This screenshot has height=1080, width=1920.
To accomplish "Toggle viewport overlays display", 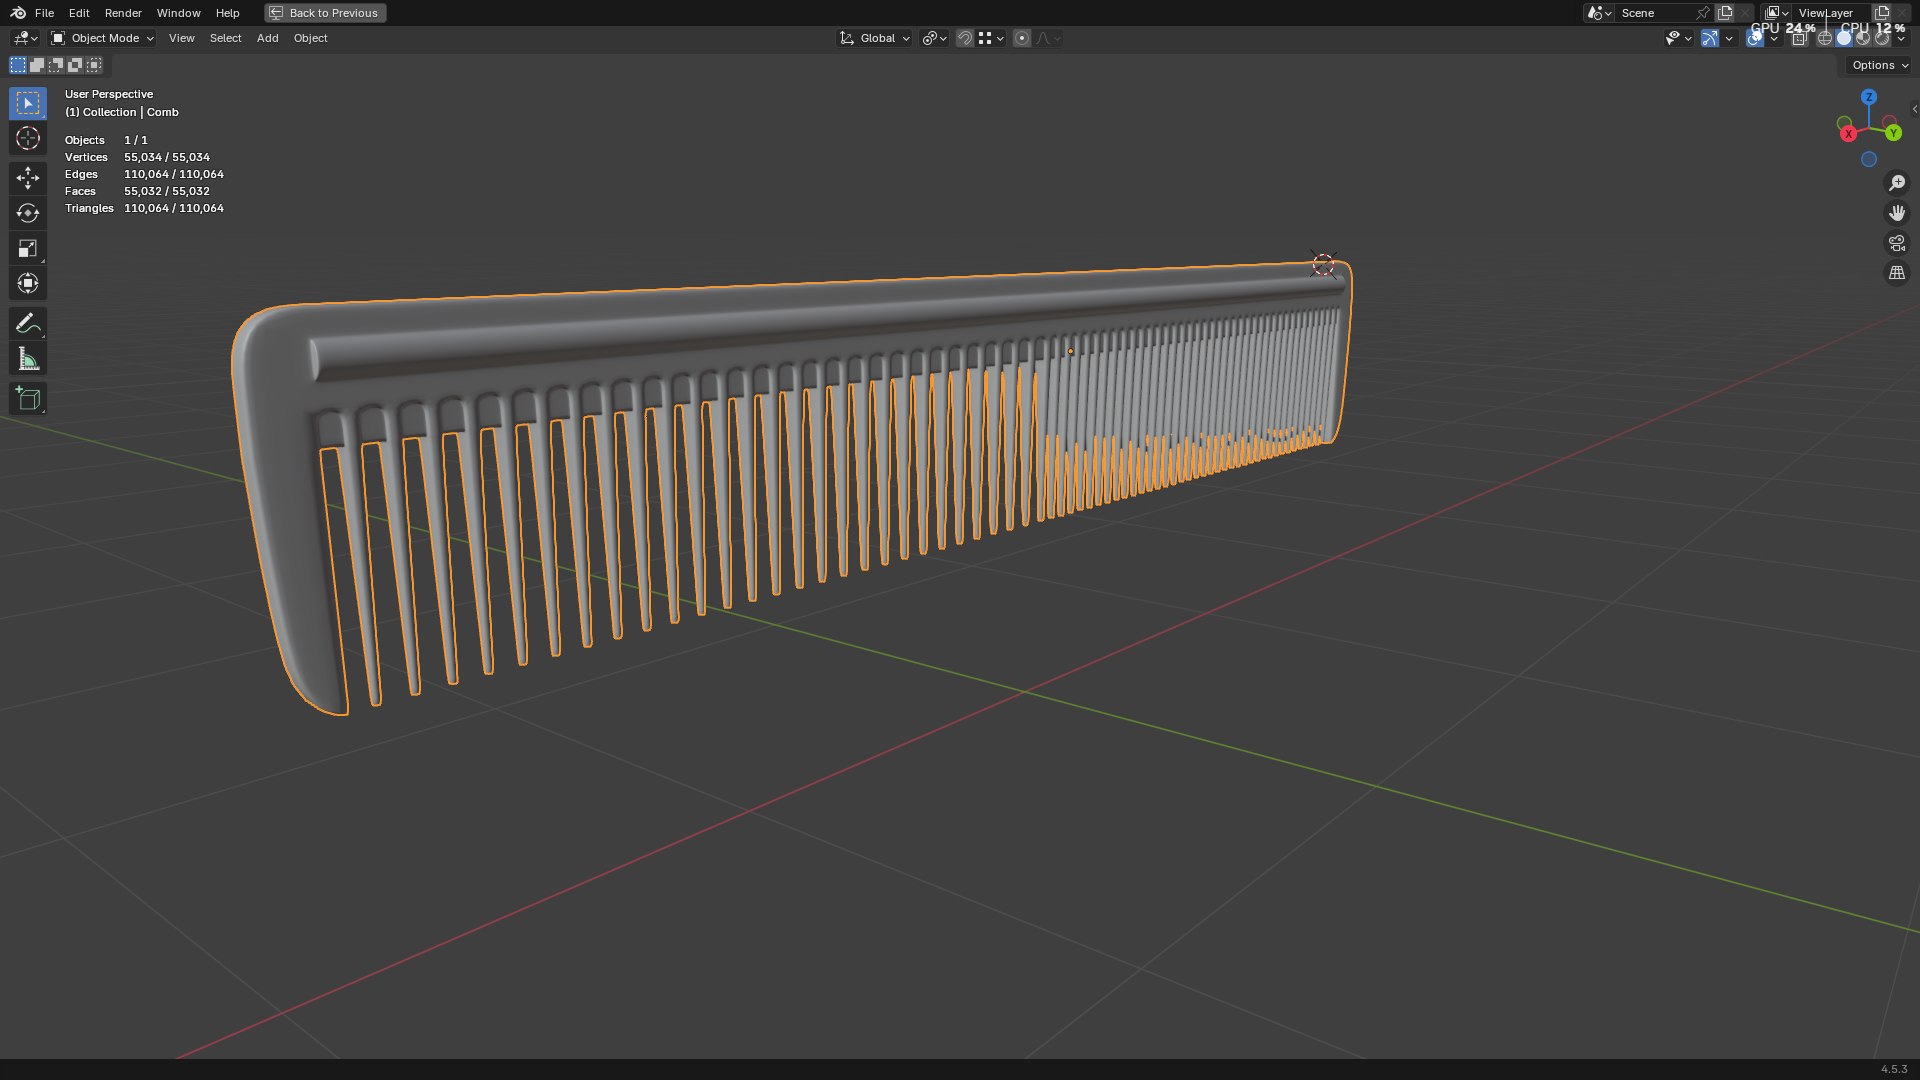I will pyautogui.click(x=1755, y=38).
